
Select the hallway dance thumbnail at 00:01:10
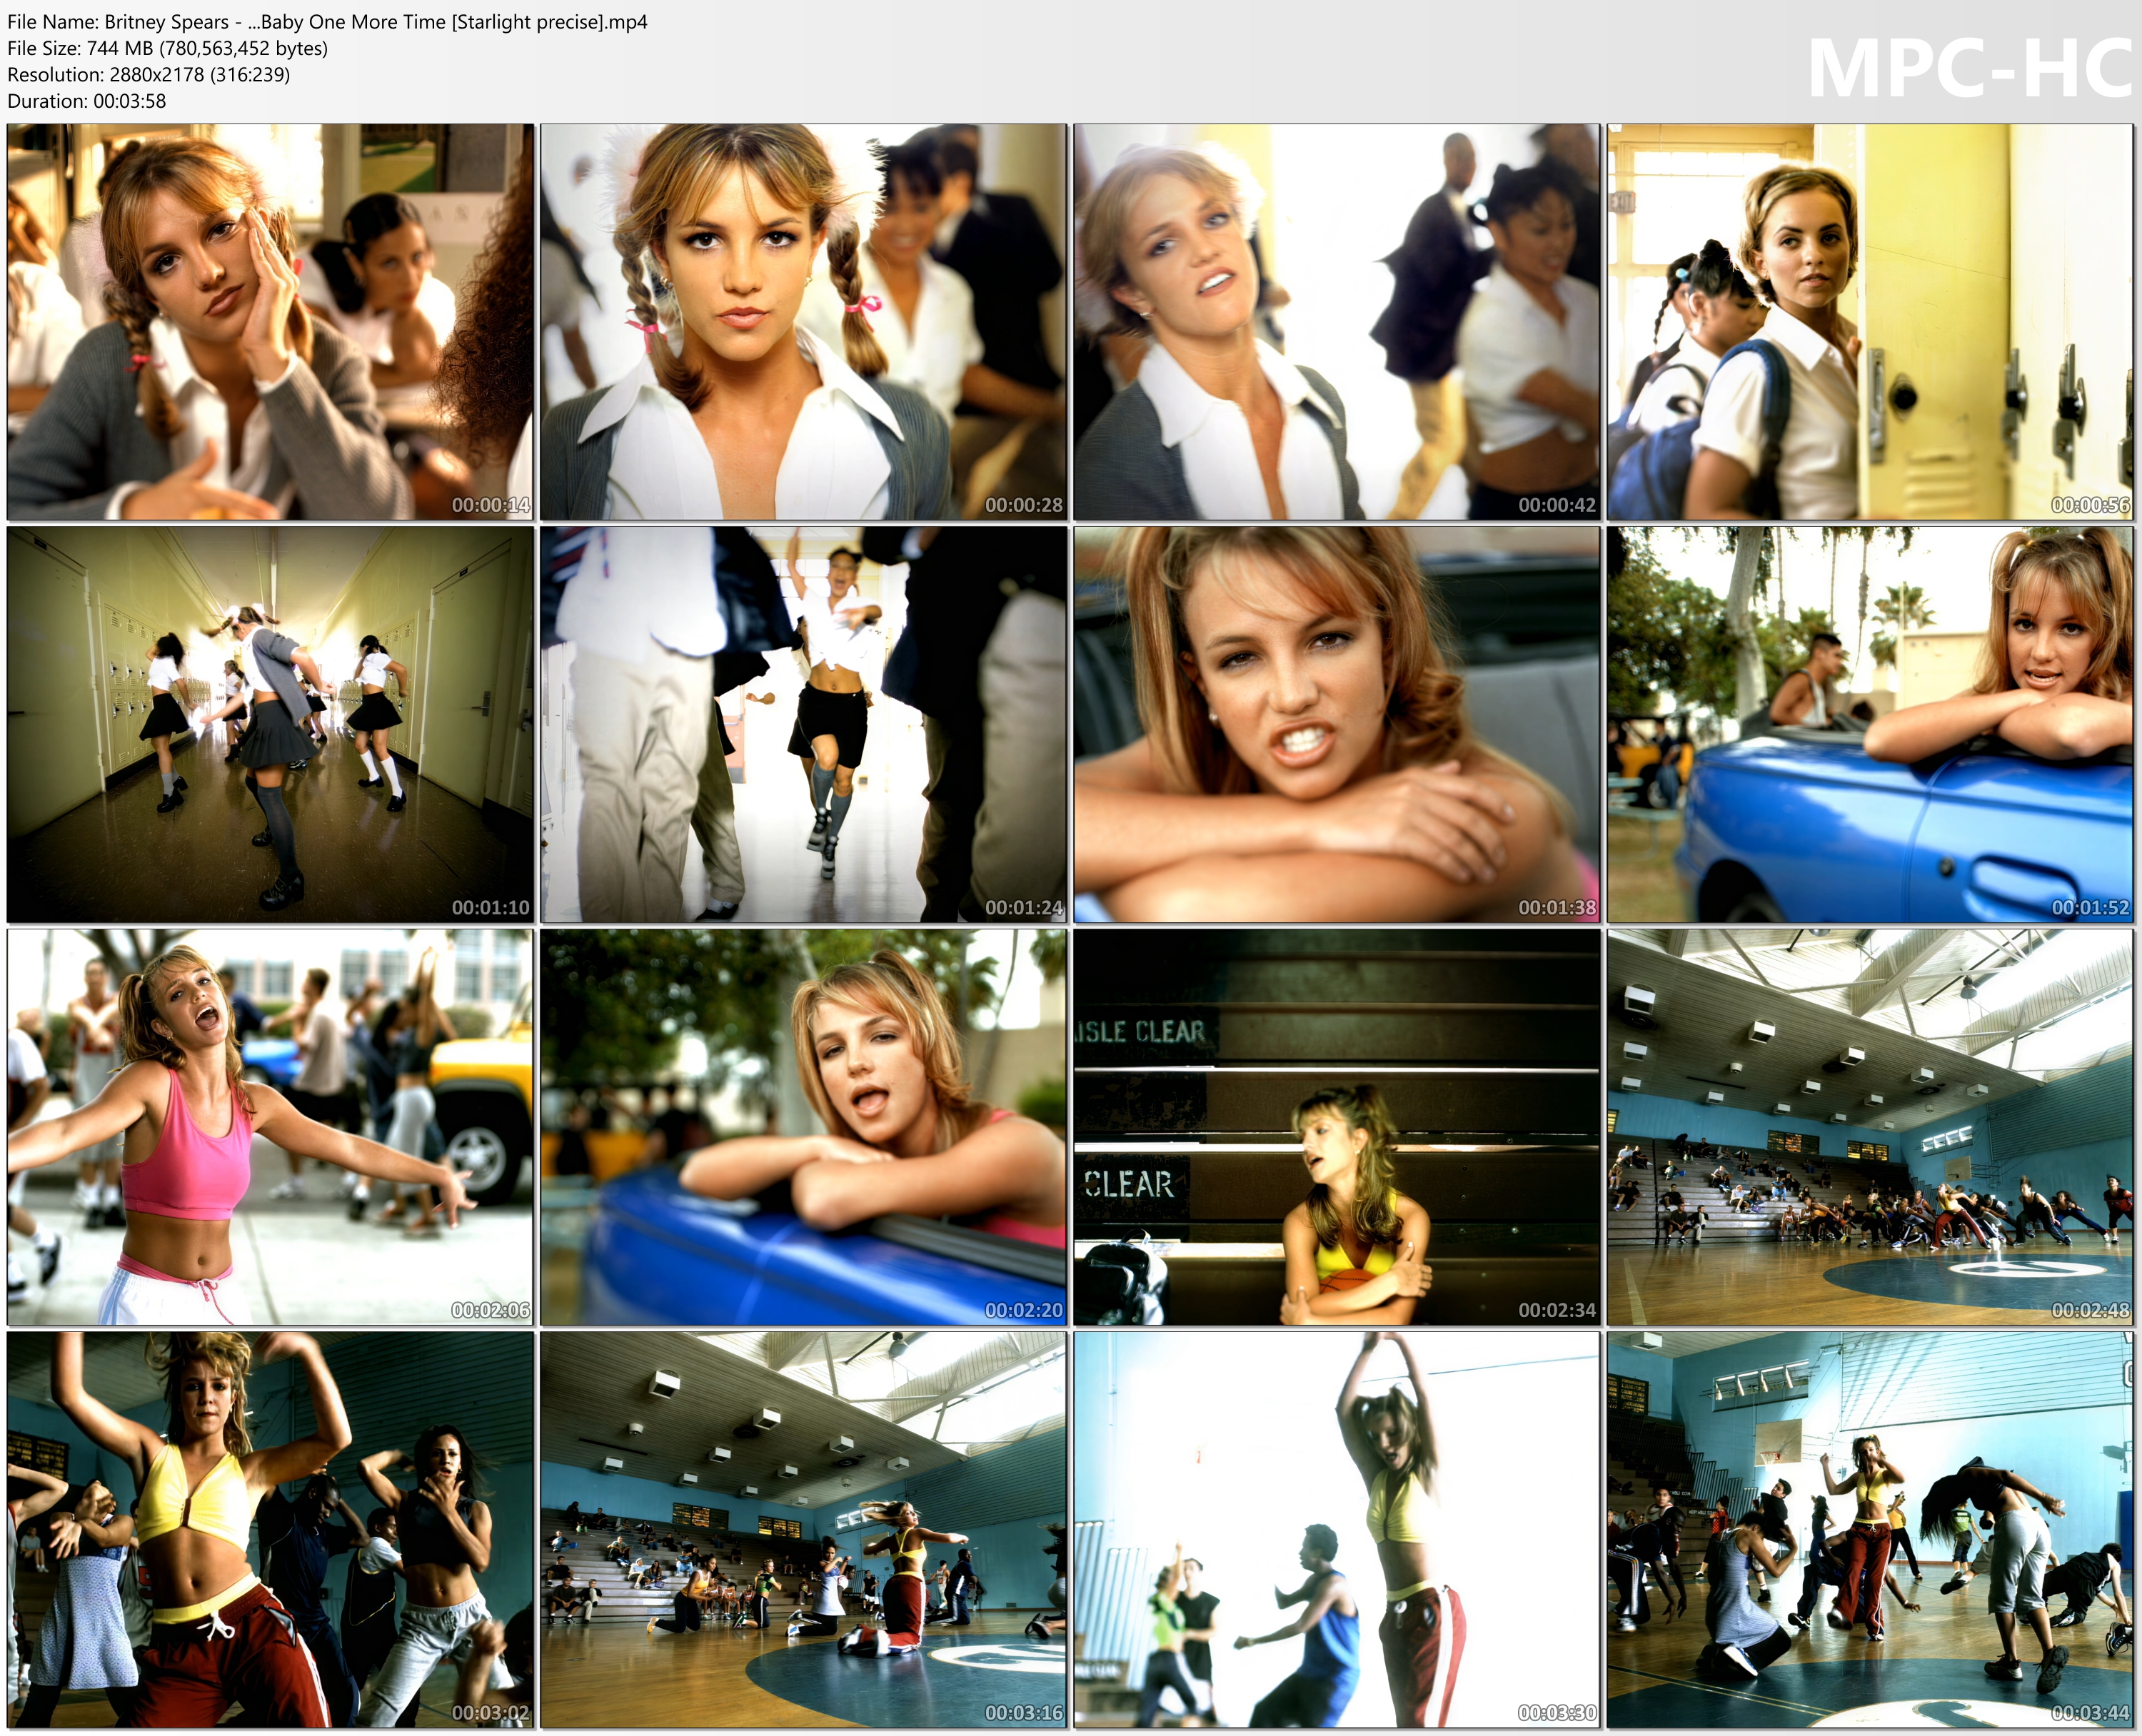(x=270, y=724)
